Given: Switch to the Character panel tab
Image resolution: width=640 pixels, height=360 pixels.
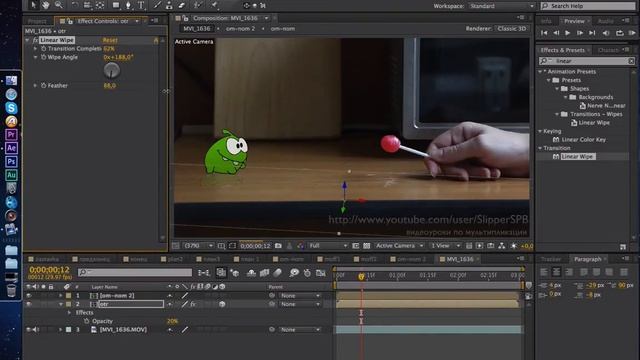Looking at the screenshot, I should 609,50.
